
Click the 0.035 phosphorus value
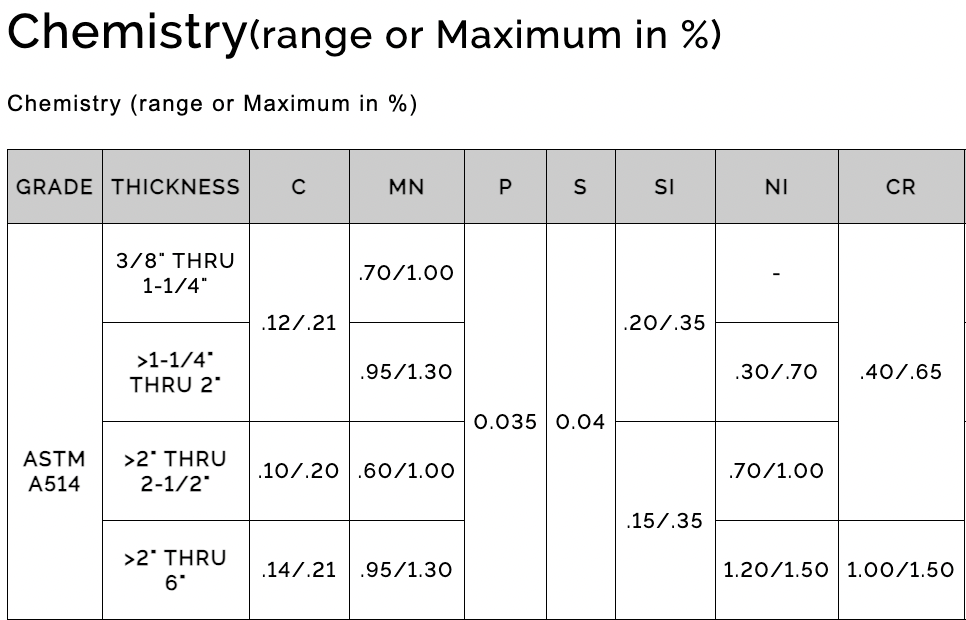coord(505,422)
